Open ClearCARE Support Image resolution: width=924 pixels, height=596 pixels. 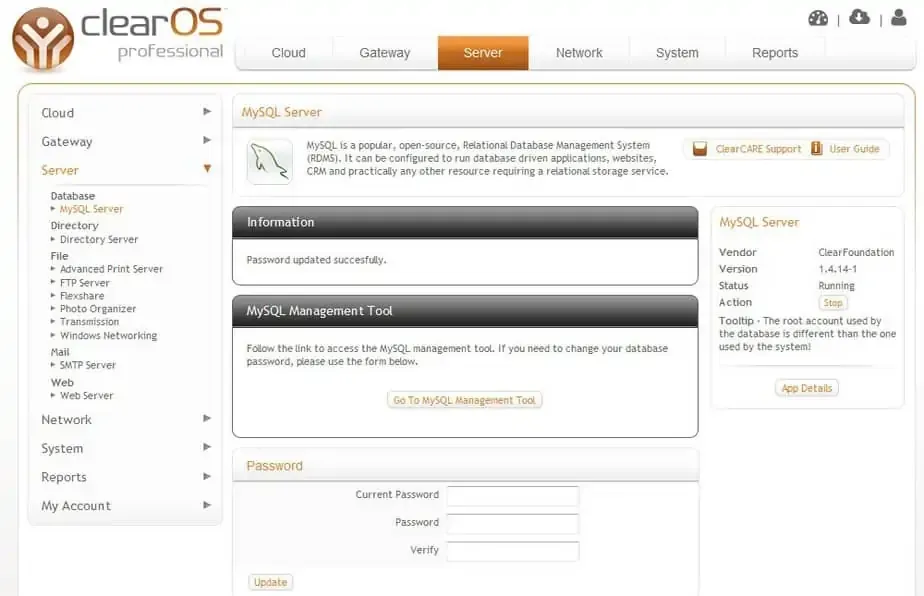[x=748, y=149]
